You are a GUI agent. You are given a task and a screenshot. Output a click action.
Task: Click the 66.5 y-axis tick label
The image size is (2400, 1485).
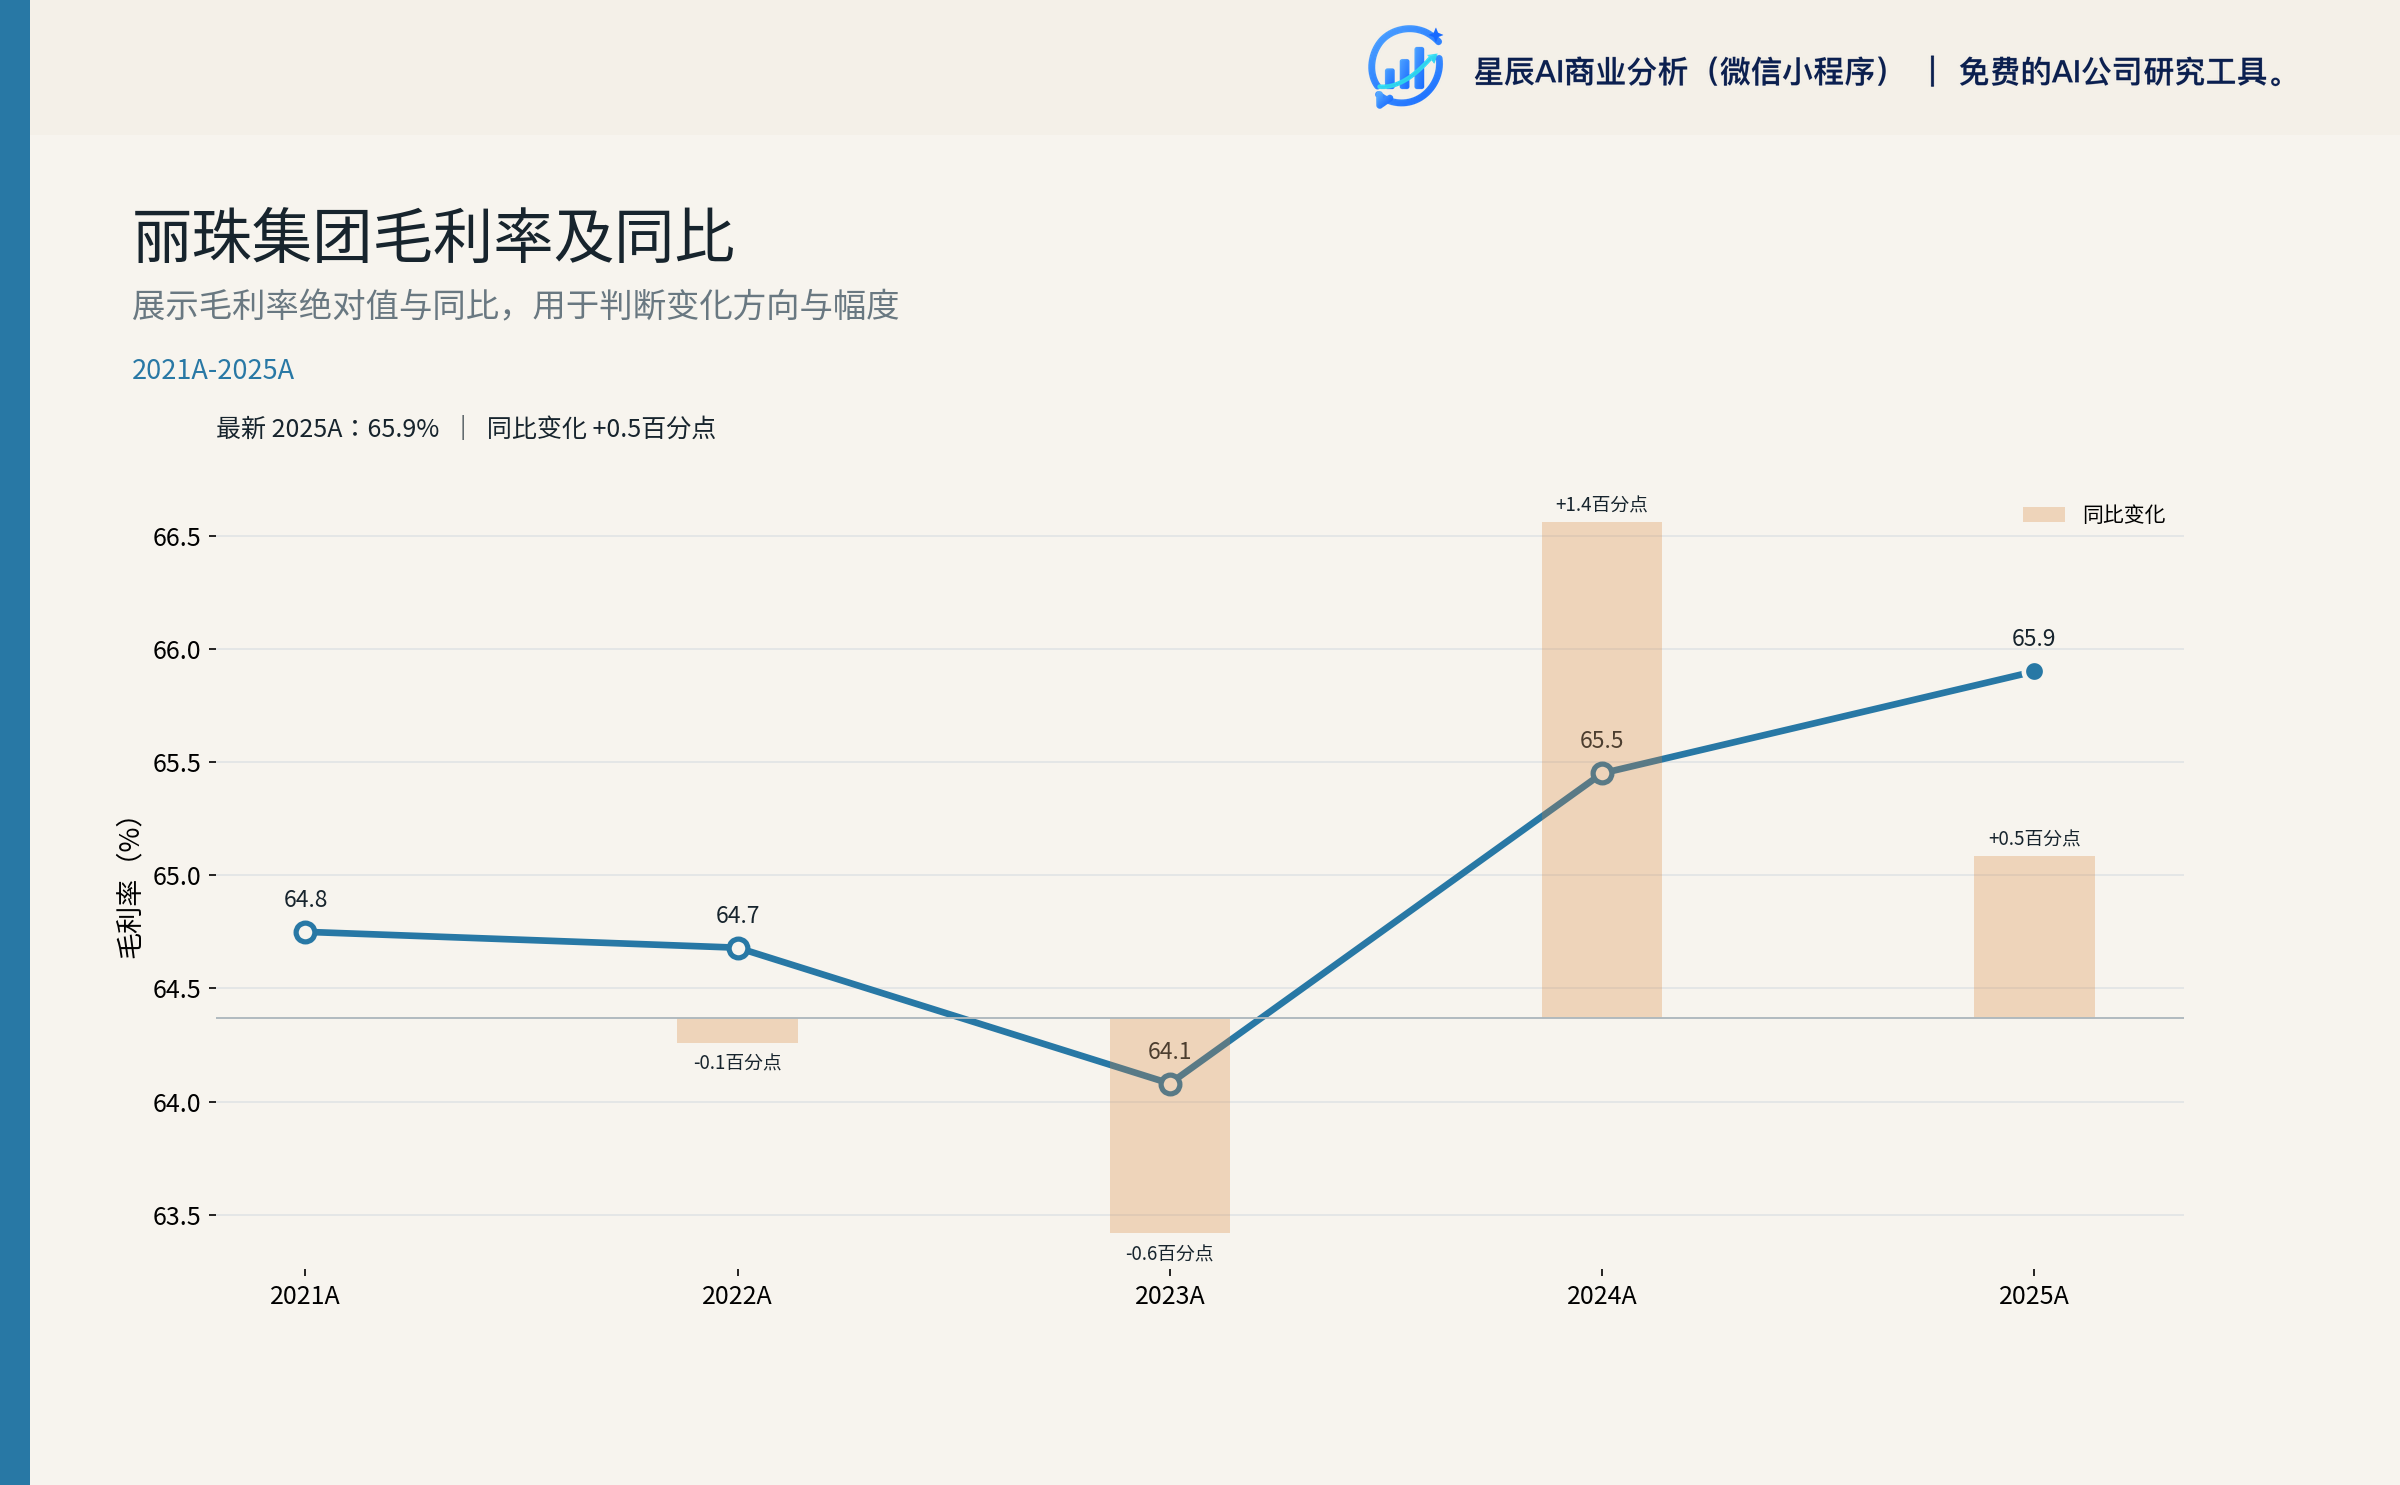pos(177,537)
